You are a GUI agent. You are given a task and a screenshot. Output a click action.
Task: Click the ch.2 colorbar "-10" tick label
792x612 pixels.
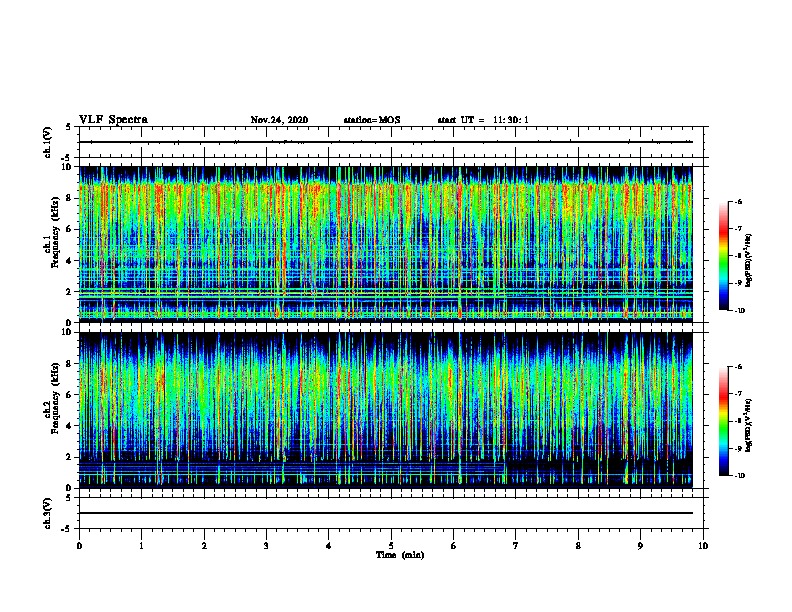click(739, 476)
